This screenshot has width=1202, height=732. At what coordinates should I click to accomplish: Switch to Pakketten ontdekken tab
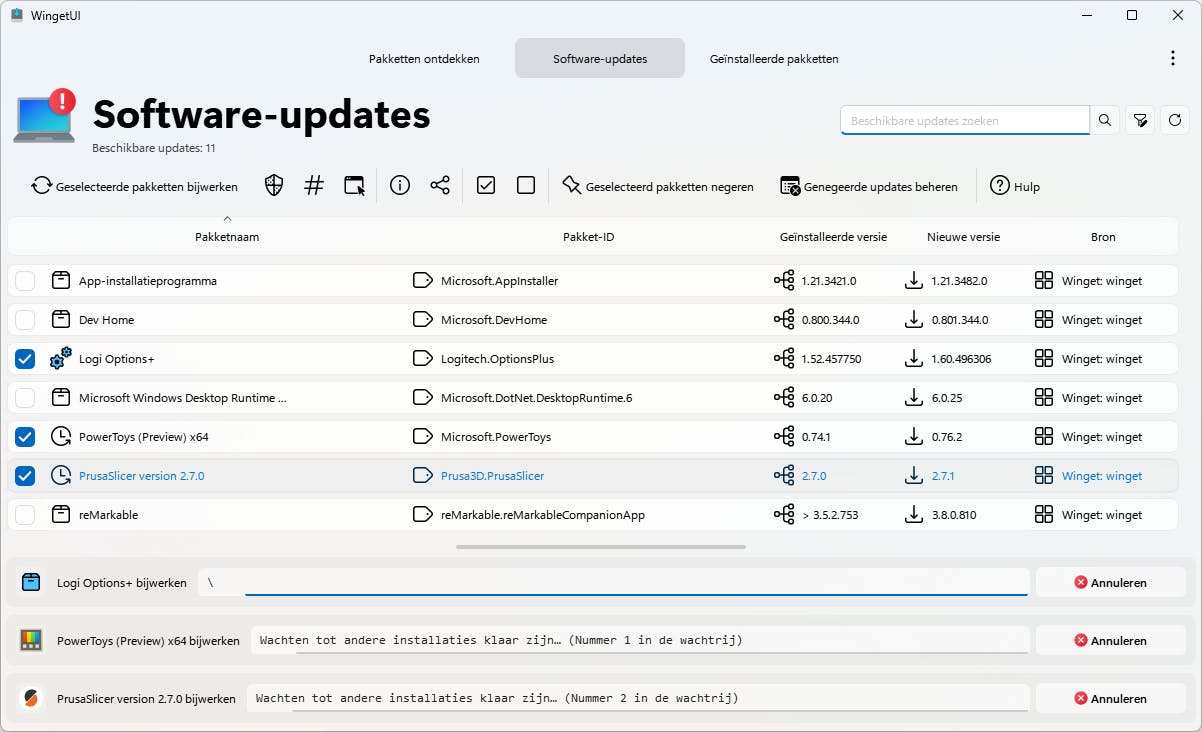pyautogui.click(x=424, y=59)
